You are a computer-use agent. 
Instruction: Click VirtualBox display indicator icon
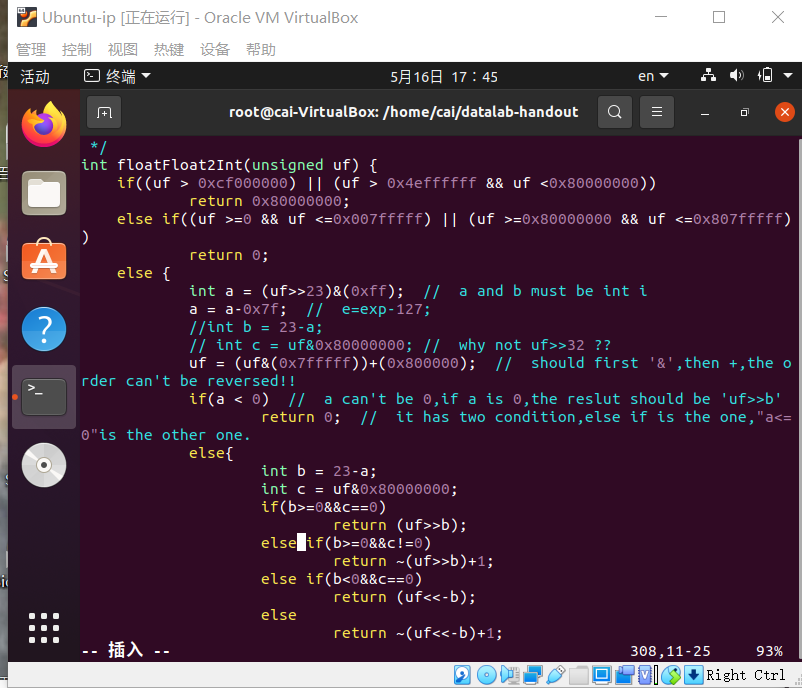(x=602, y=675)
